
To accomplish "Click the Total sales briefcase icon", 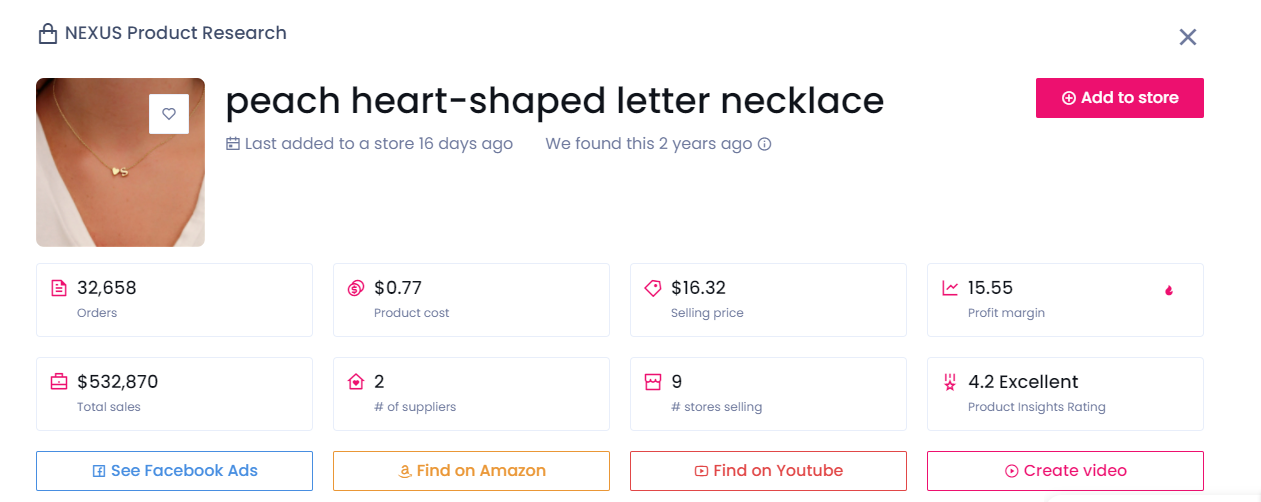I will 59,382.
